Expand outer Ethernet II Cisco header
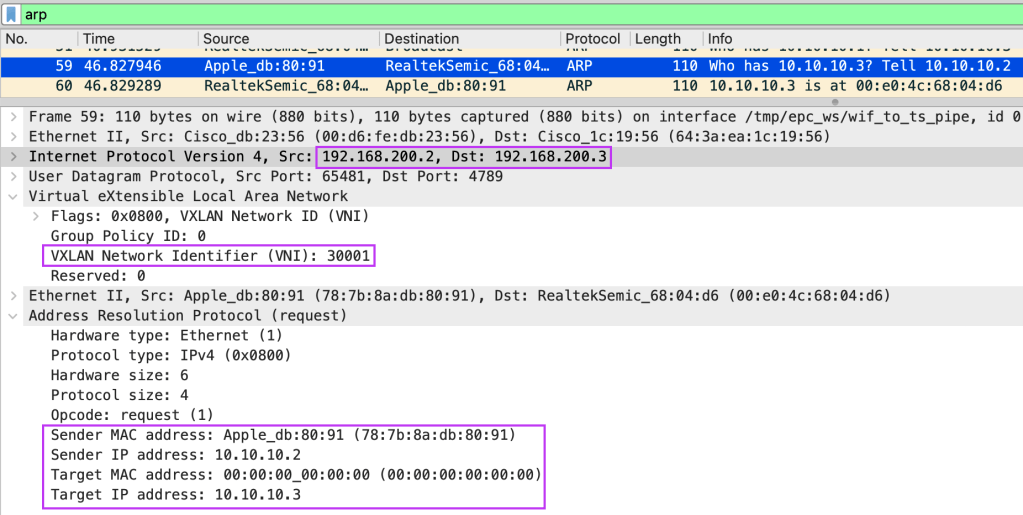The width and height of the screenshot is (1023, 515). tap(13, 136)
